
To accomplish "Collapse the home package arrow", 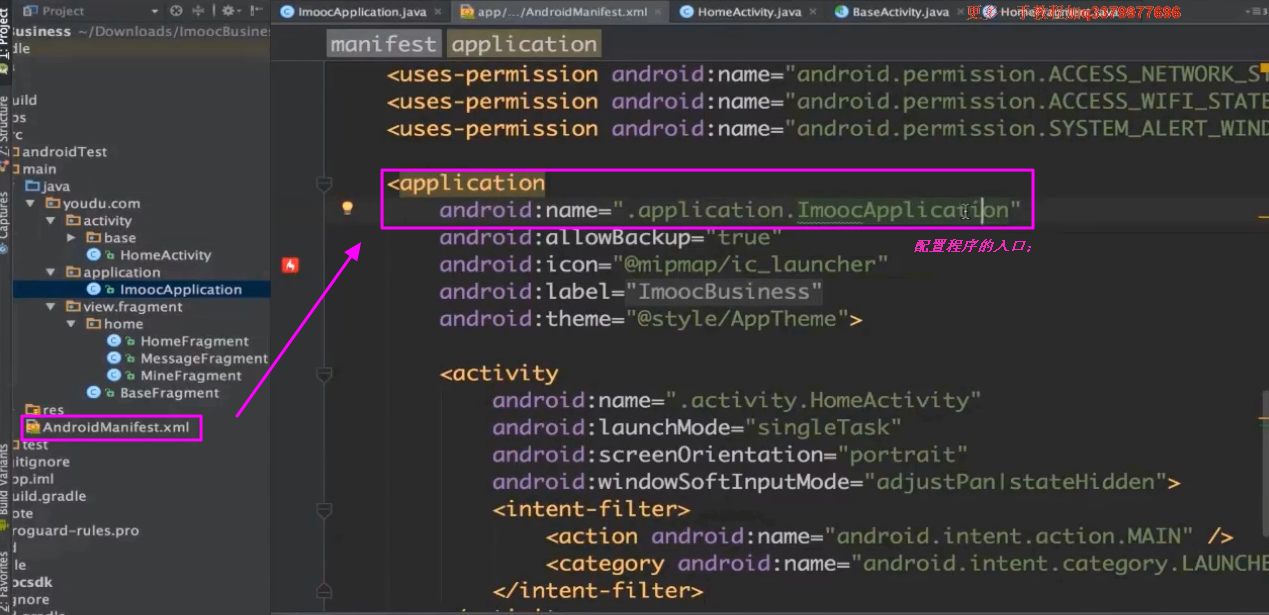I will click(x=71, y=324).
